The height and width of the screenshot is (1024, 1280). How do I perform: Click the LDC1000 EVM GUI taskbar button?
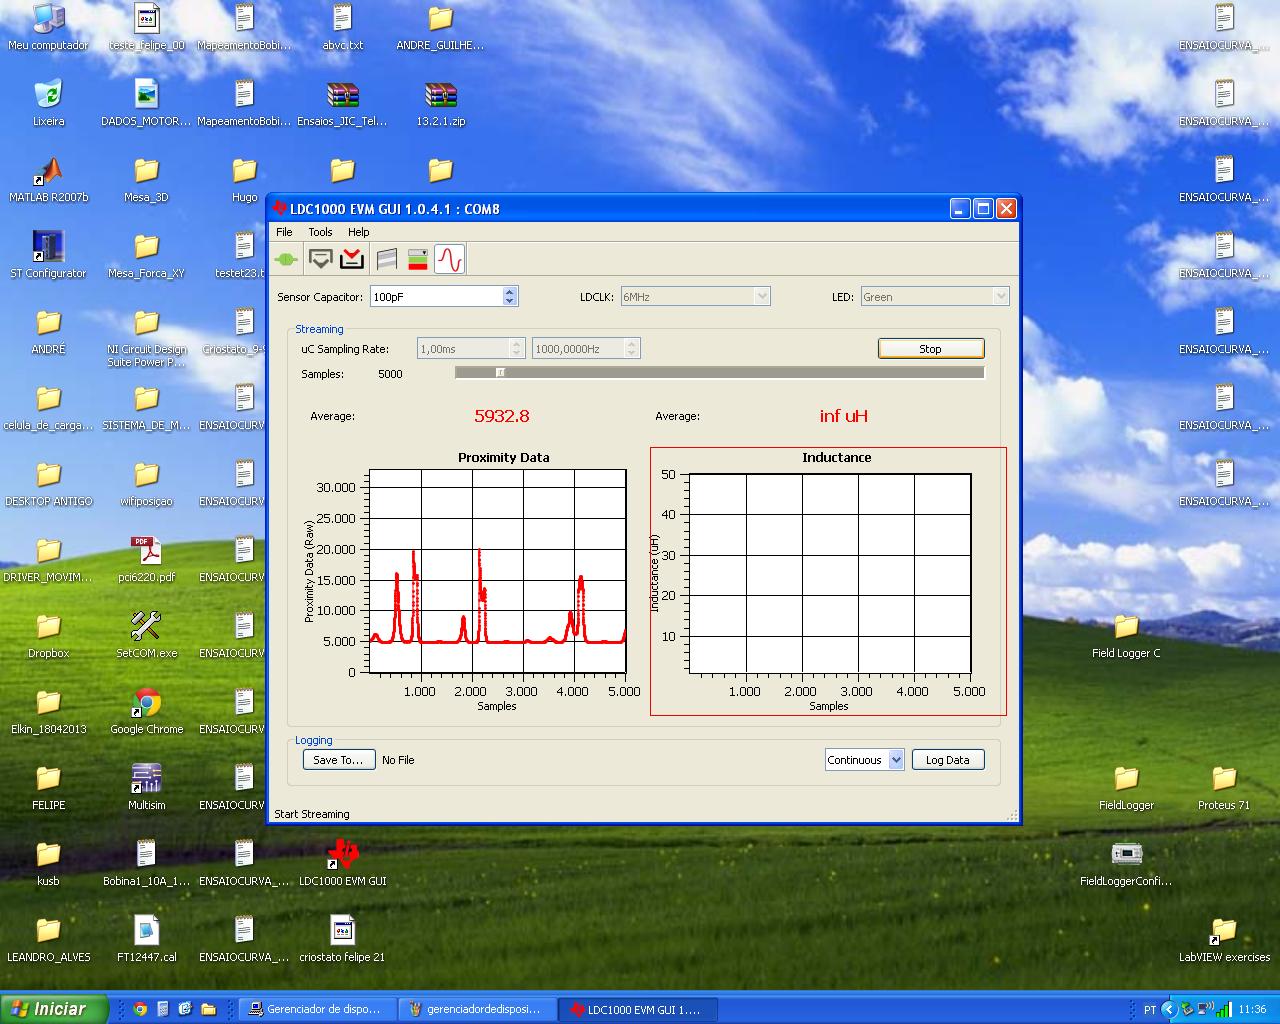[637, 1009]
